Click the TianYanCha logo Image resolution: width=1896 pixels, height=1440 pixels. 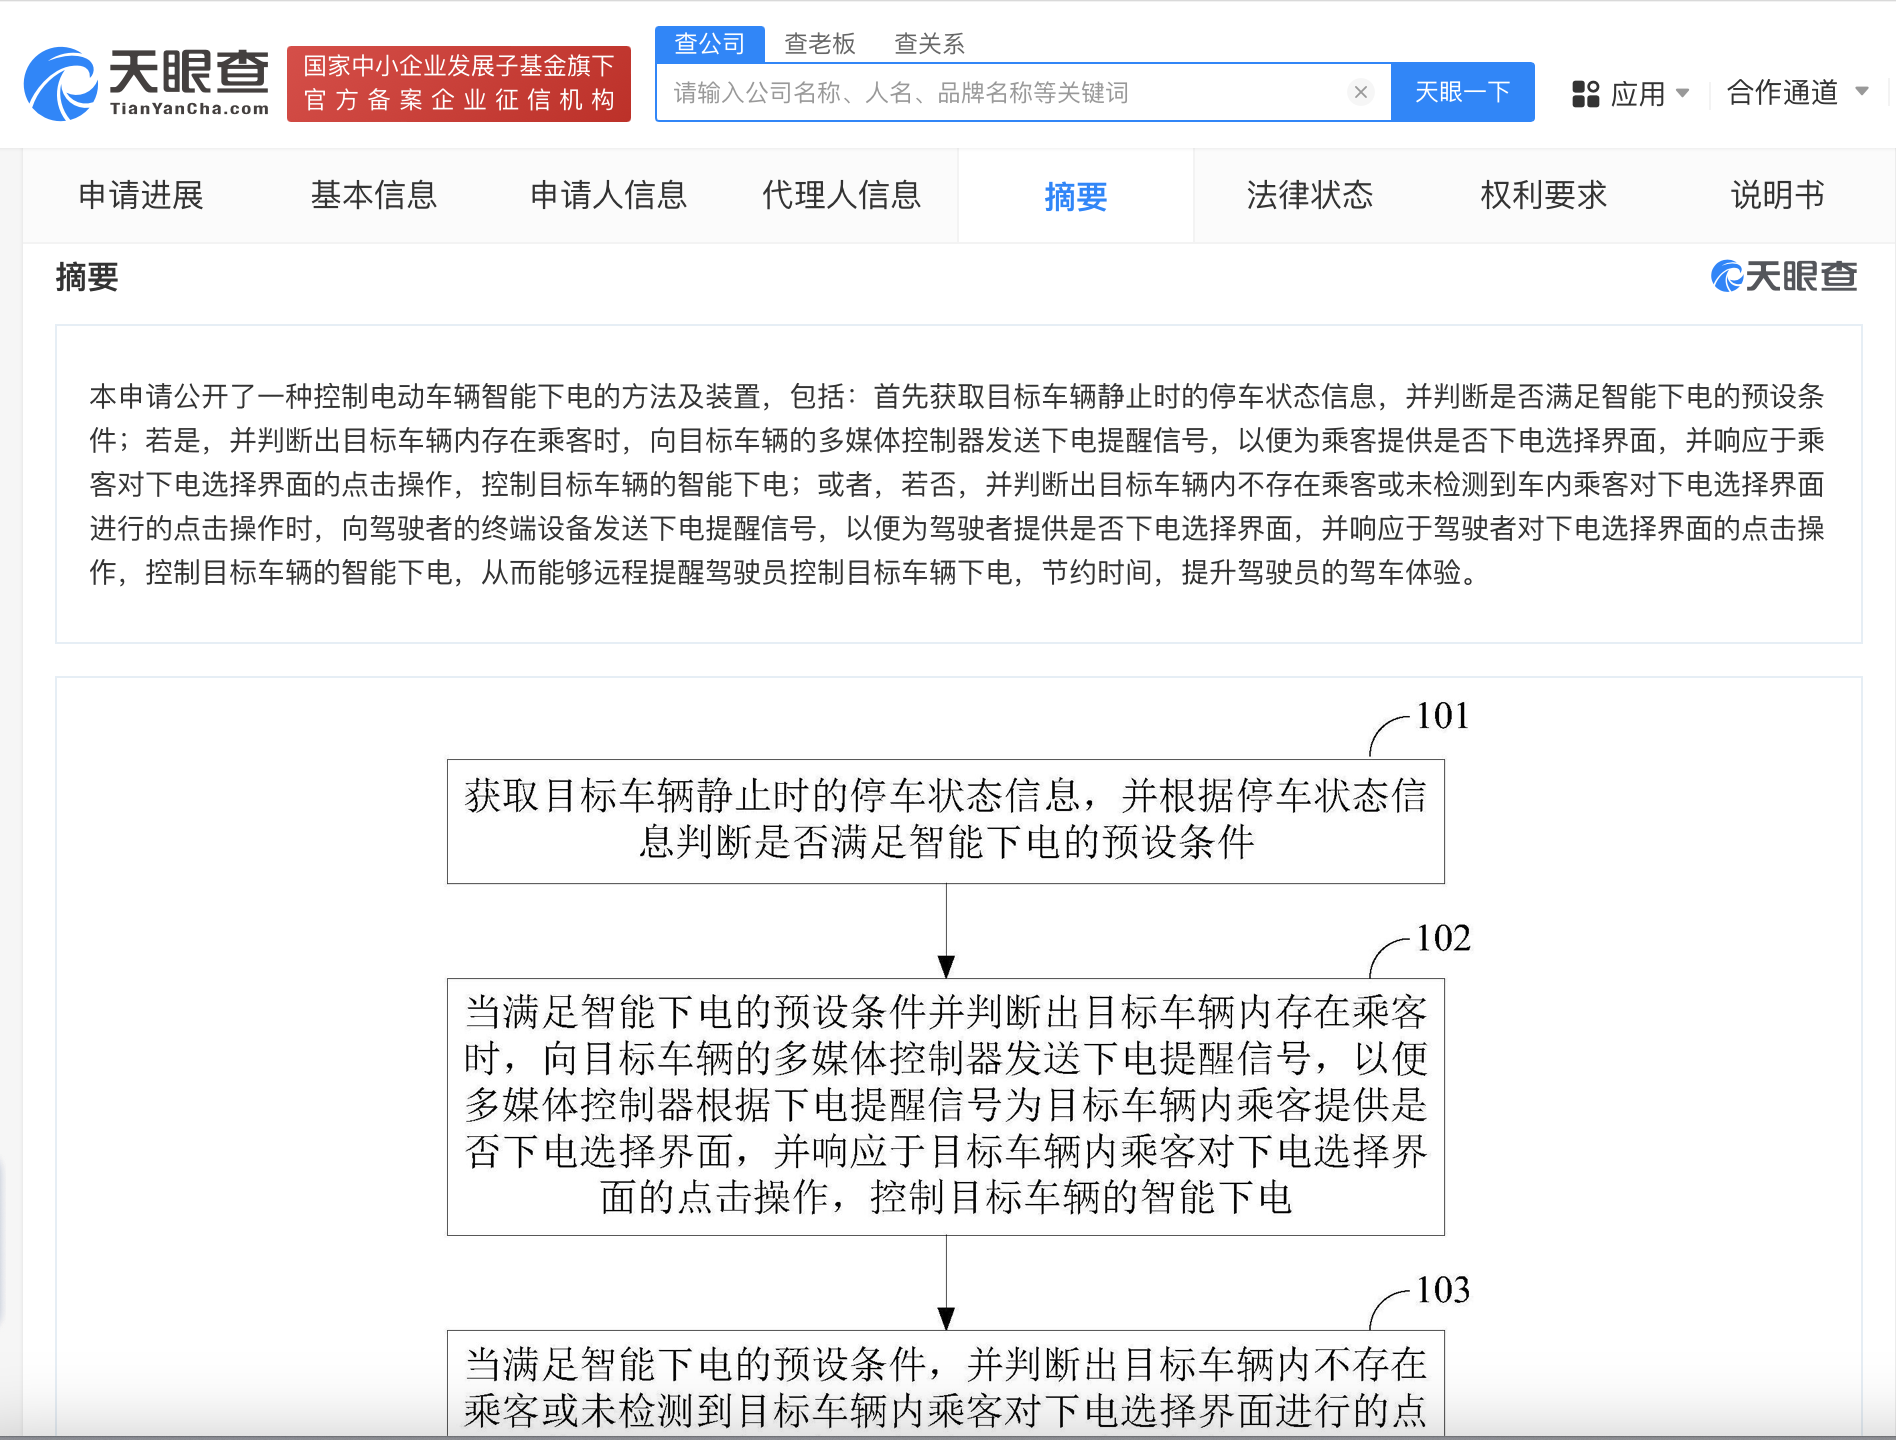[x=146, y=84]
